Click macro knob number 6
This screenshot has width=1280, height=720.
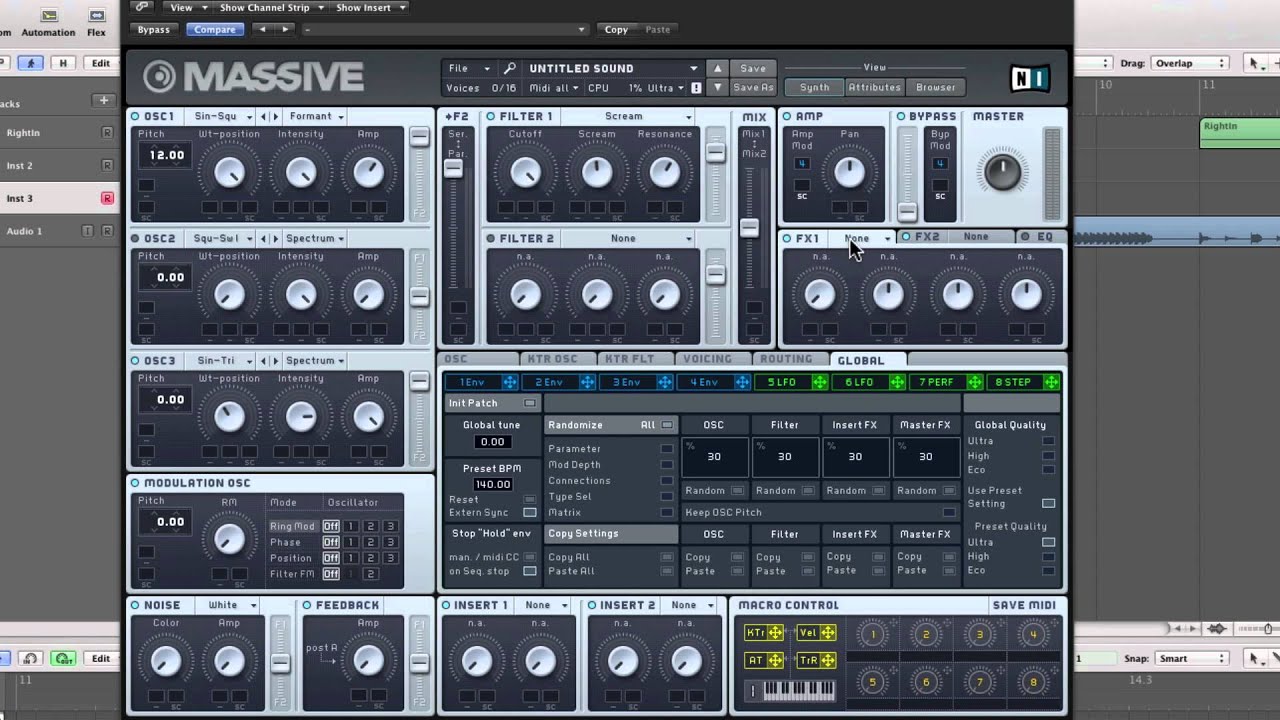point(926,682)
